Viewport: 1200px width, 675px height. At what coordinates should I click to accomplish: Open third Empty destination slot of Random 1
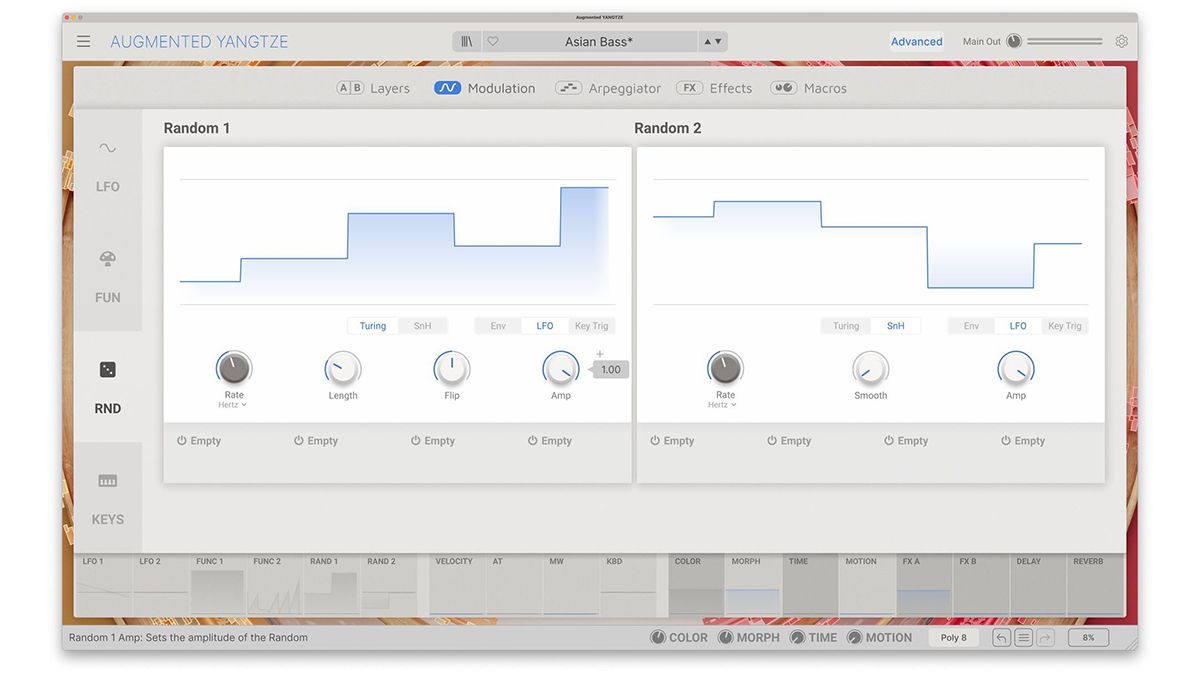[x=434, y=441]
